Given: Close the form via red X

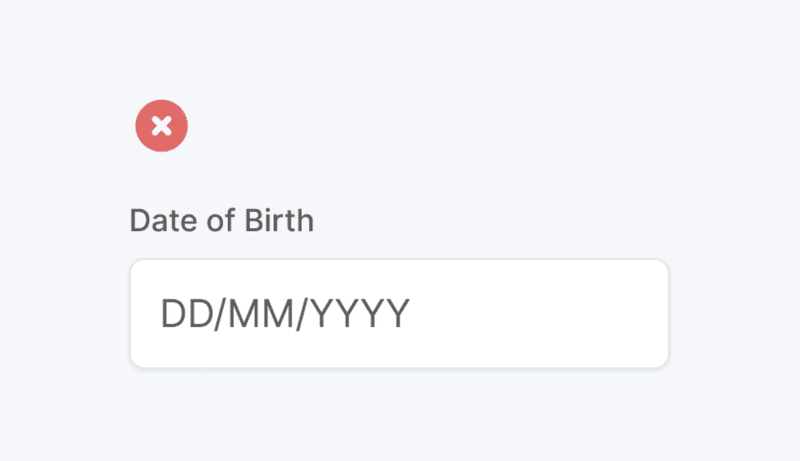Looking at the screenshot, I should click(161, 125).
